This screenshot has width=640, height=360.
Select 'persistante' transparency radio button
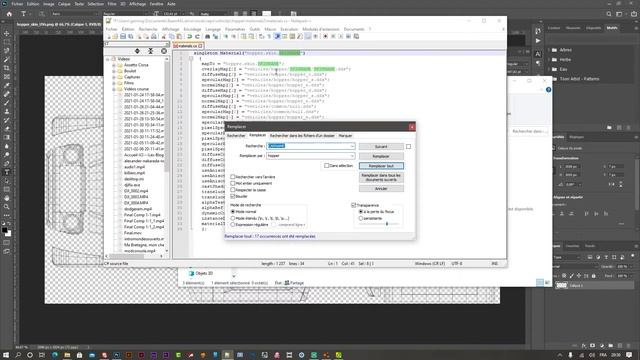tap(361, 218)
